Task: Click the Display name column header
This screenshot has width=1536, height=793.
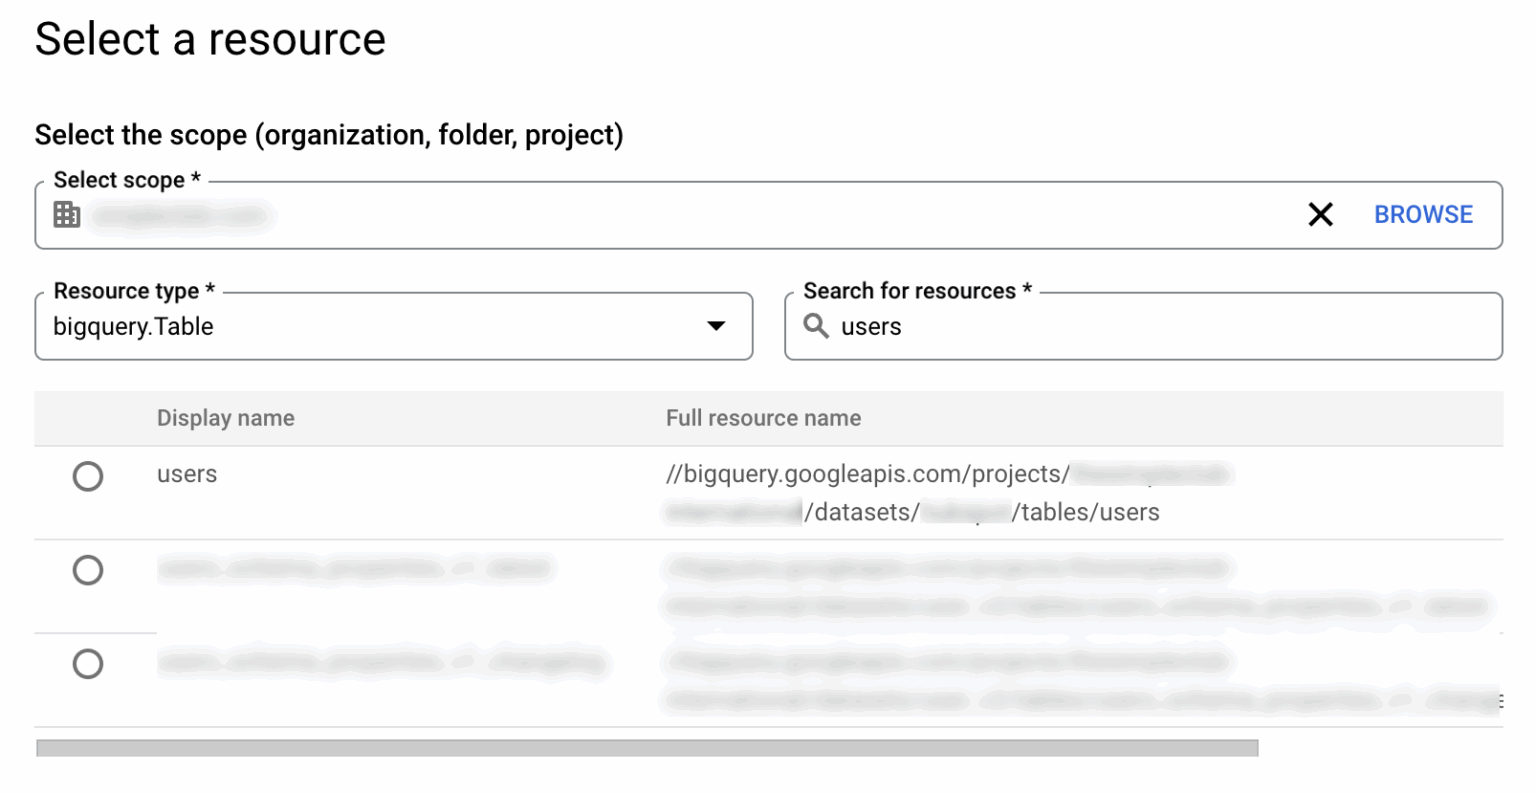Action: pos(225,418)
